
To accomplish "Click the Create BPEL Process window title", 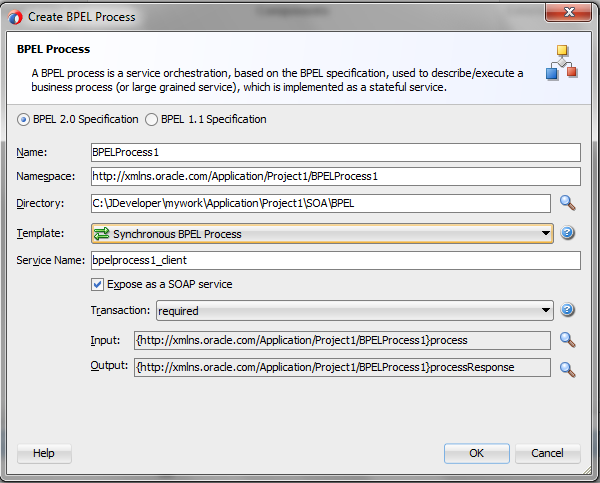I will coord(82,17).
